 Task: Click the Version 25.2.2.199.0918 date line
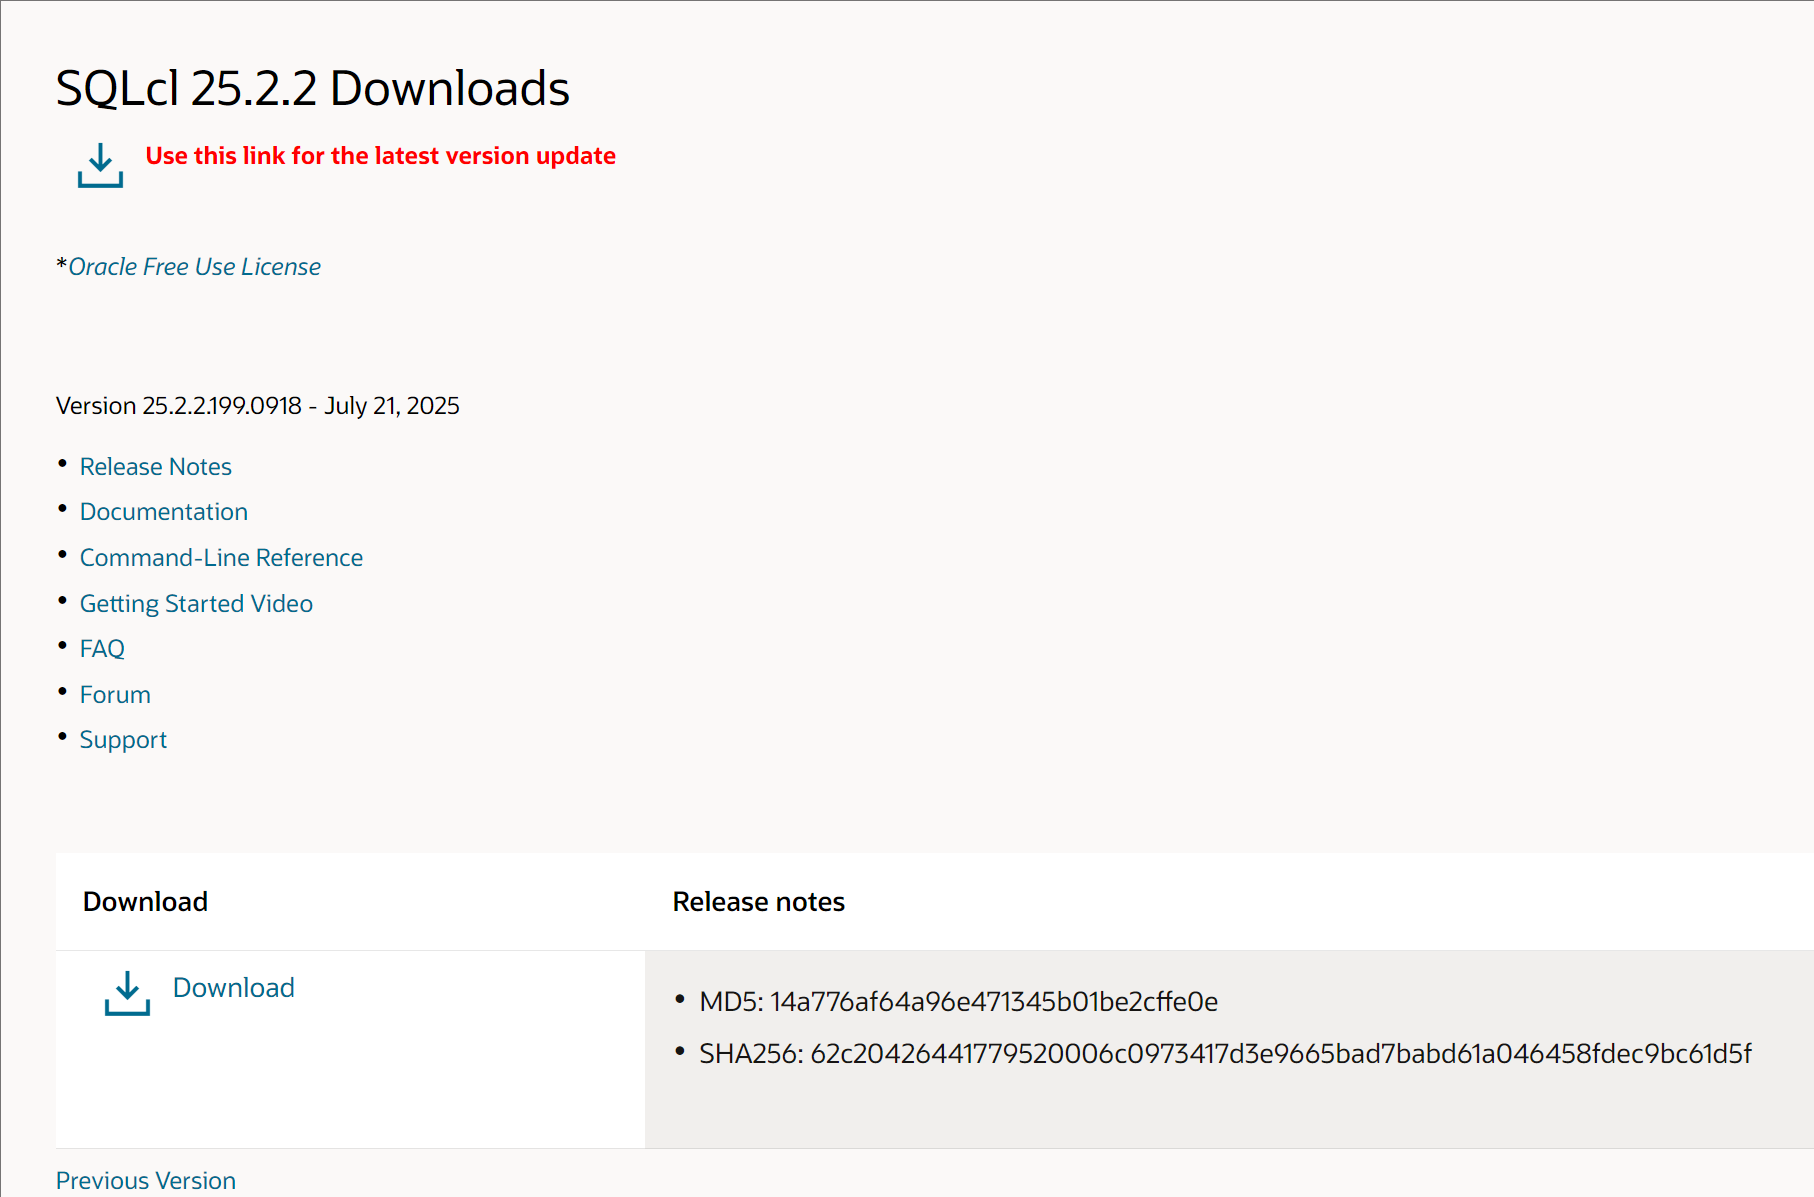257,406
